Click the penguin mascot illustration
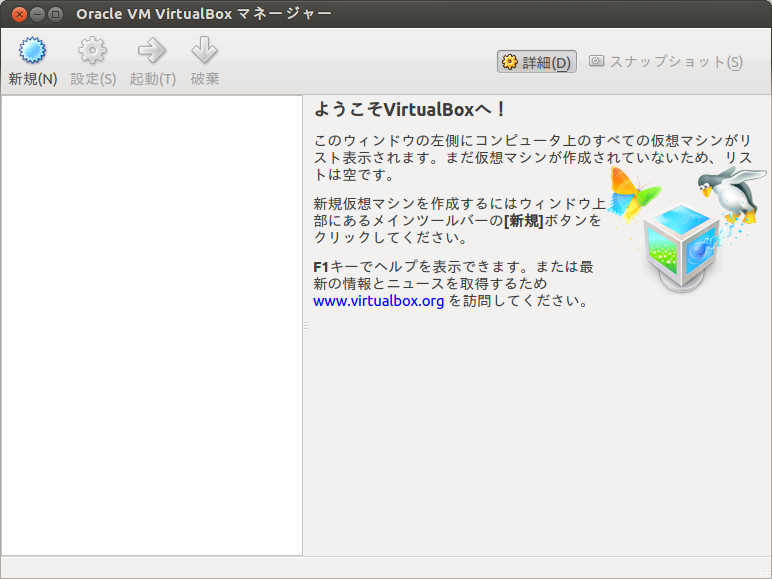The image size is (772, 579). click(729, 196)
